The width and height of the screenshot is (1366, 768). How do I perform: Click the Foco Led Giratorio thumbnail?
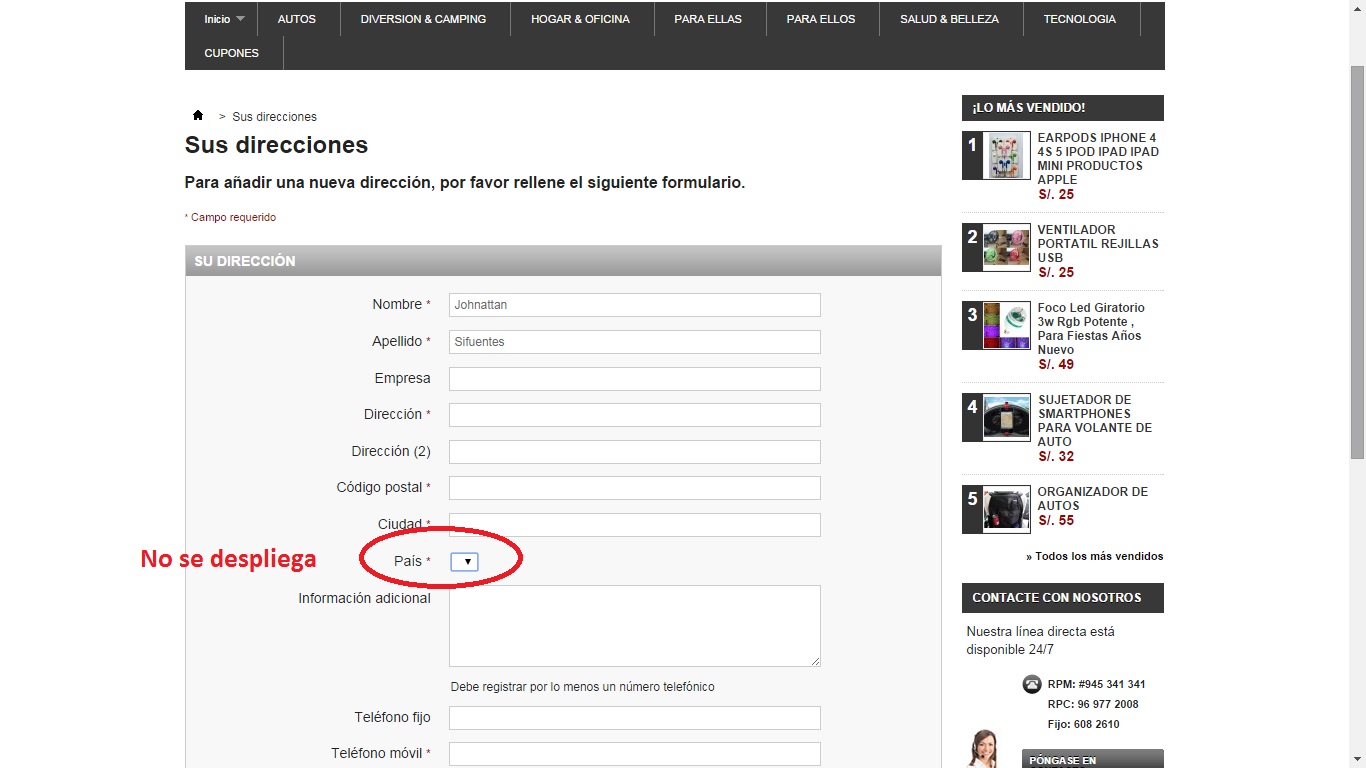click(1006, 326)
